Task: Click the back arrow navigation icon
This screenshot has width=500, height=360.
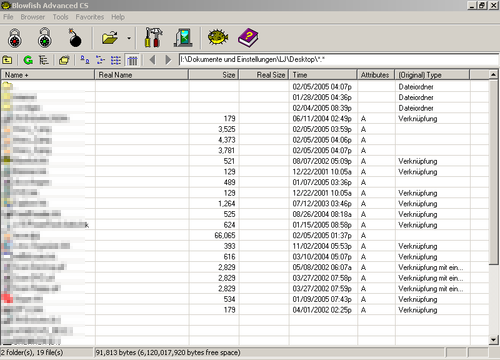Action: coord(152,60)
